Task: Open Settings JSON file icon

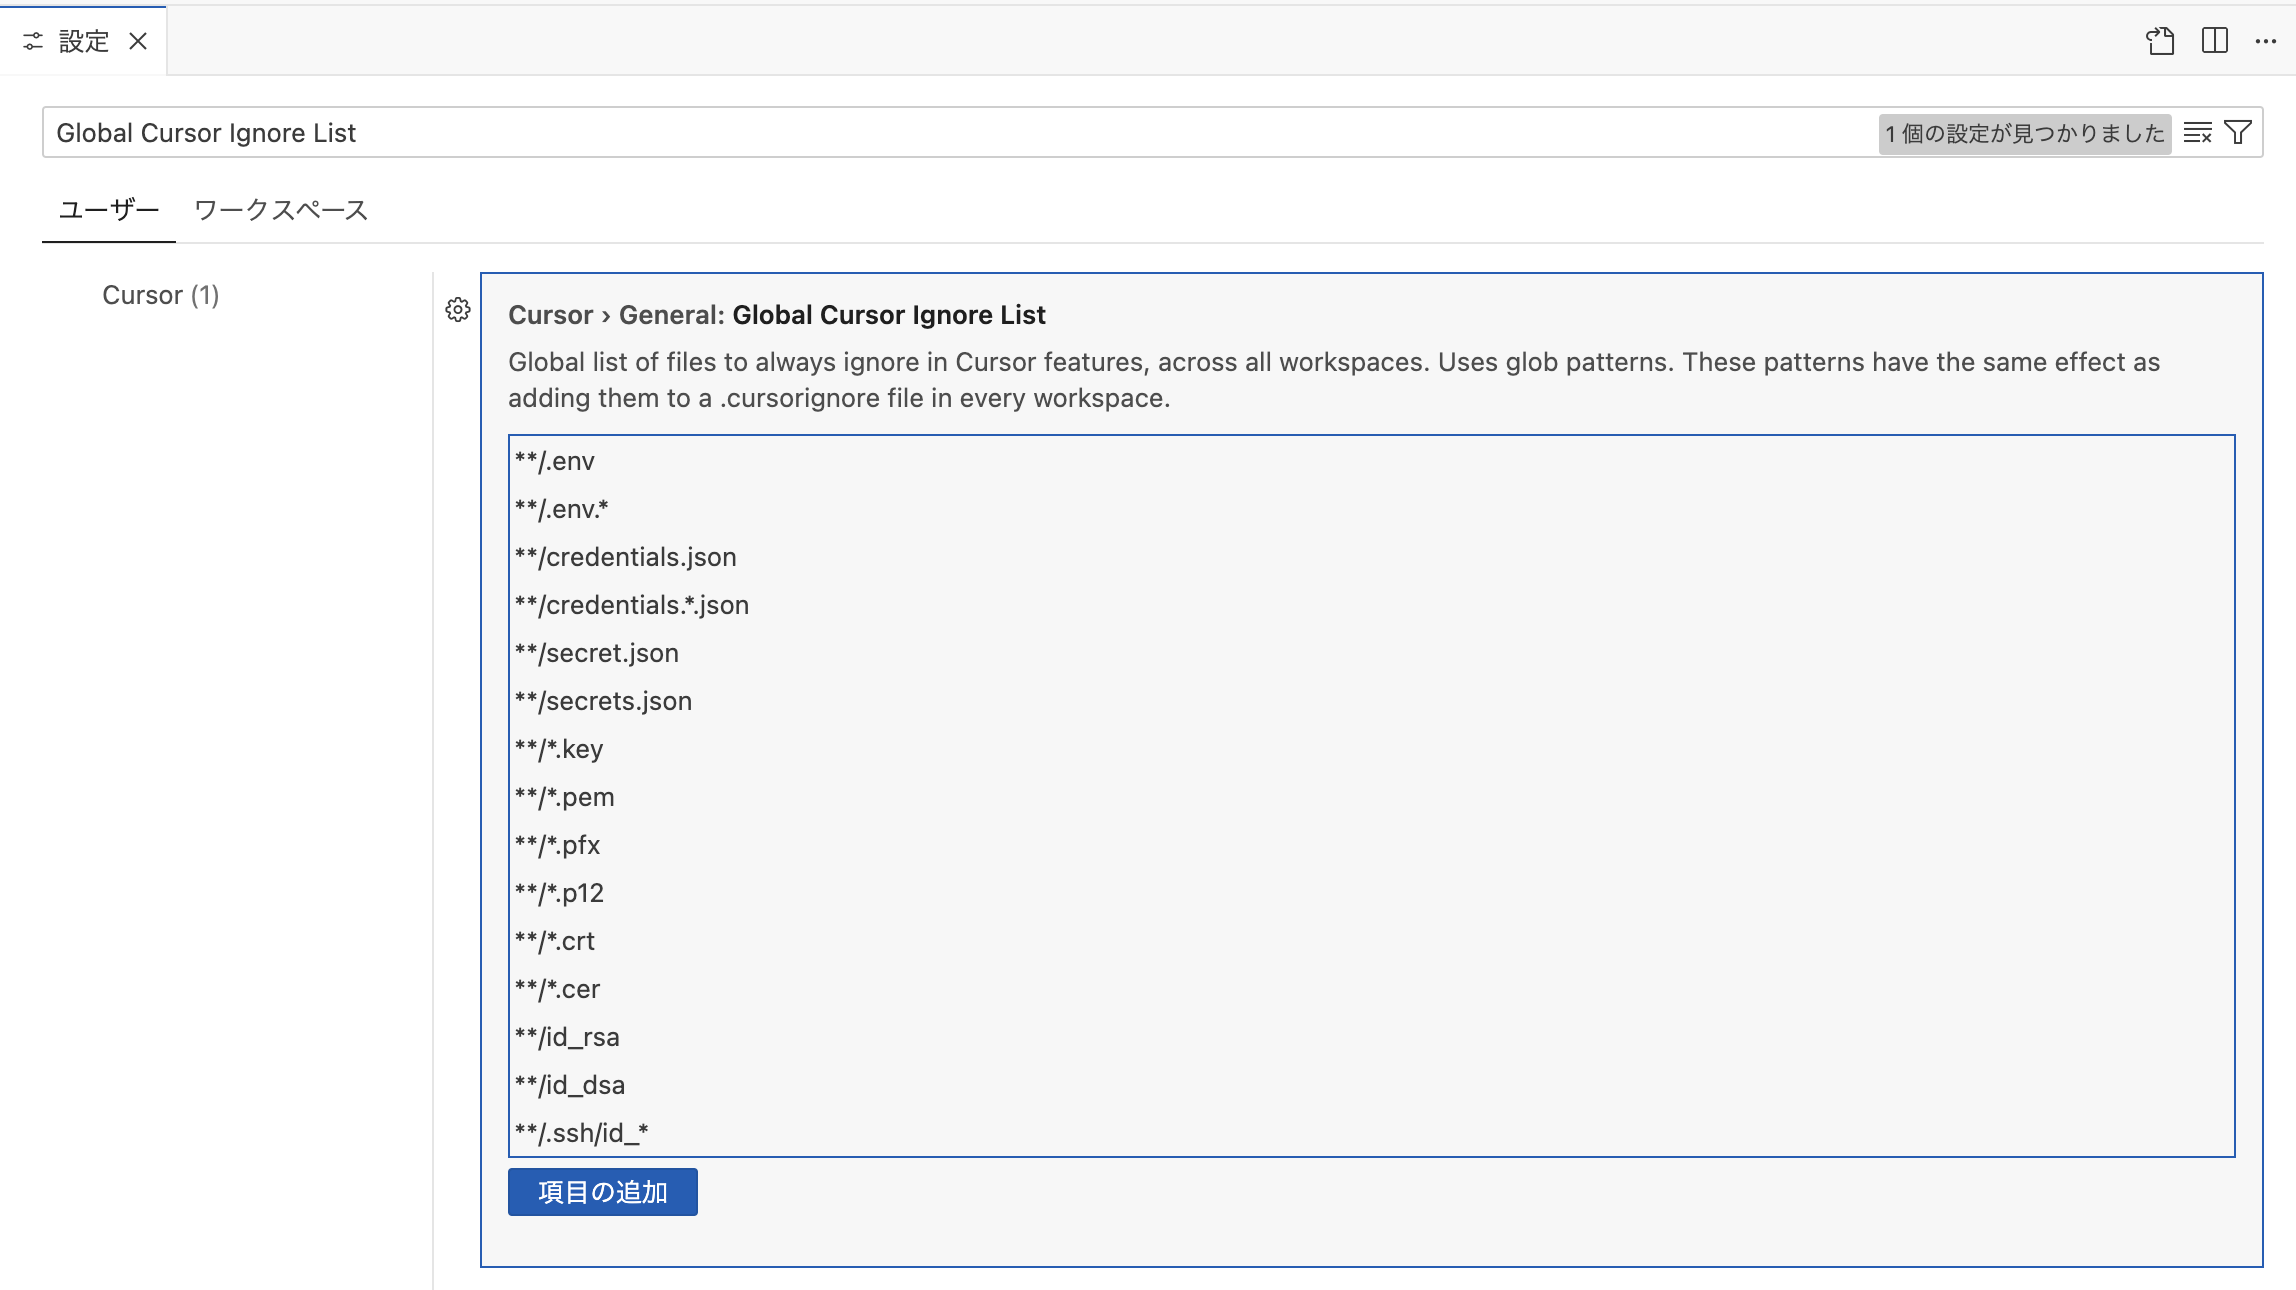Action: (x=2160, y=41)
